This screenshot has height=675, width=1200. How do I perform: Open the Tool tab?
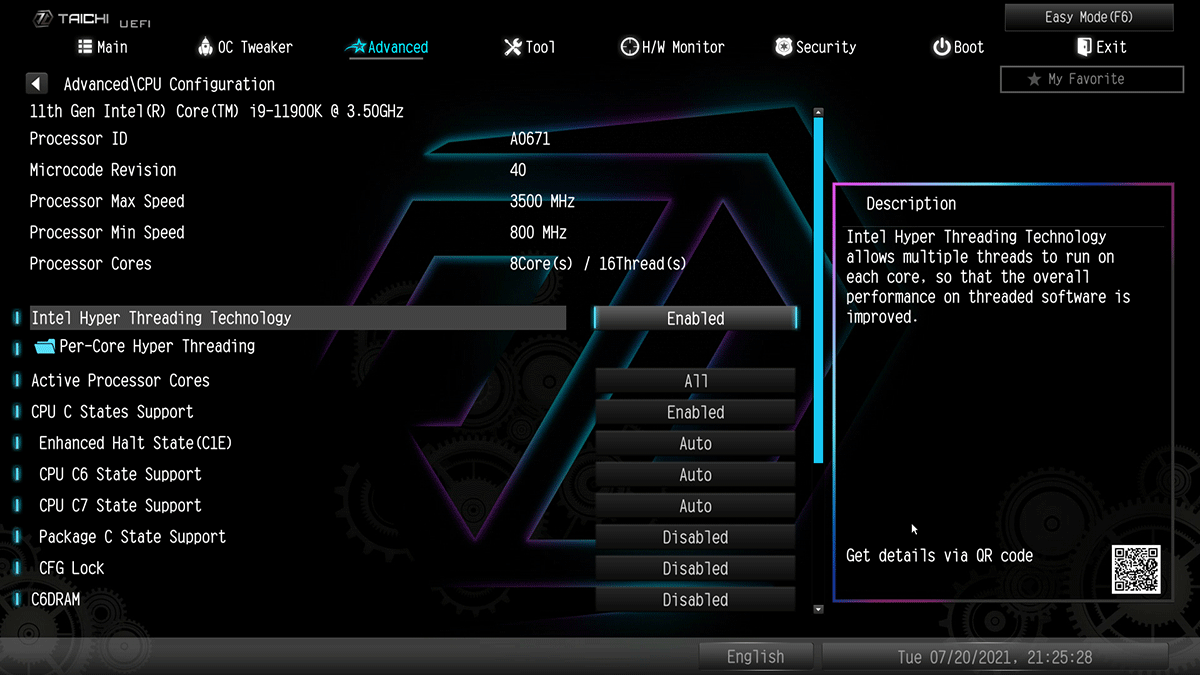point(530,47)
